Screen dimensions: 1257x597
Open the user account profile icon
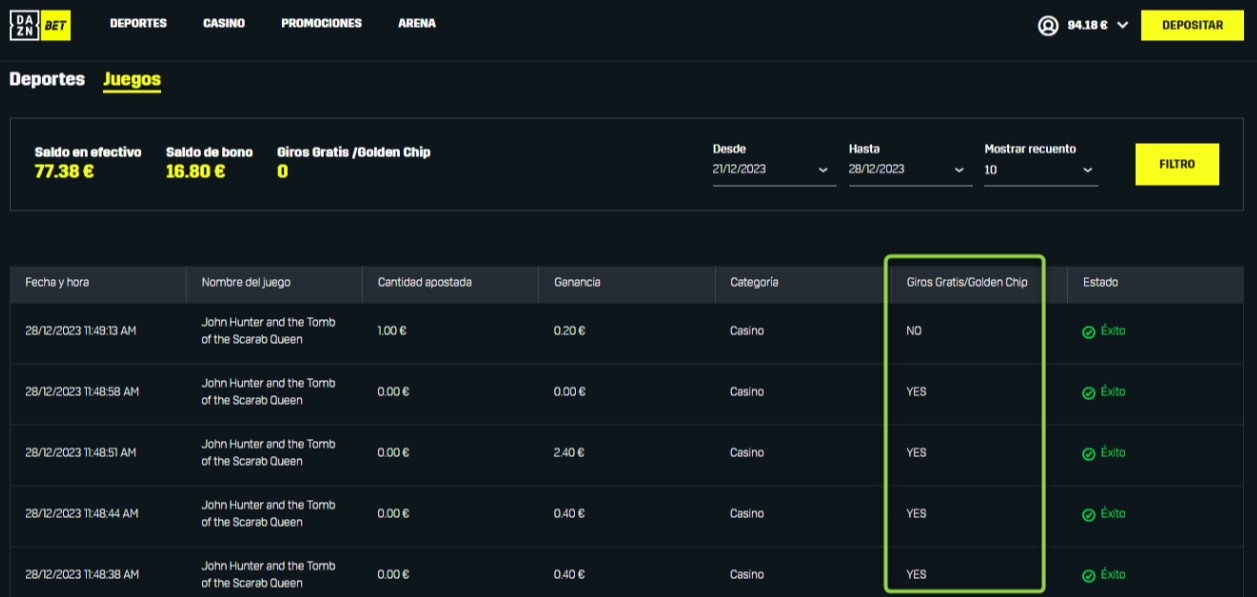pyautogui.click(x=1048, y=26)
